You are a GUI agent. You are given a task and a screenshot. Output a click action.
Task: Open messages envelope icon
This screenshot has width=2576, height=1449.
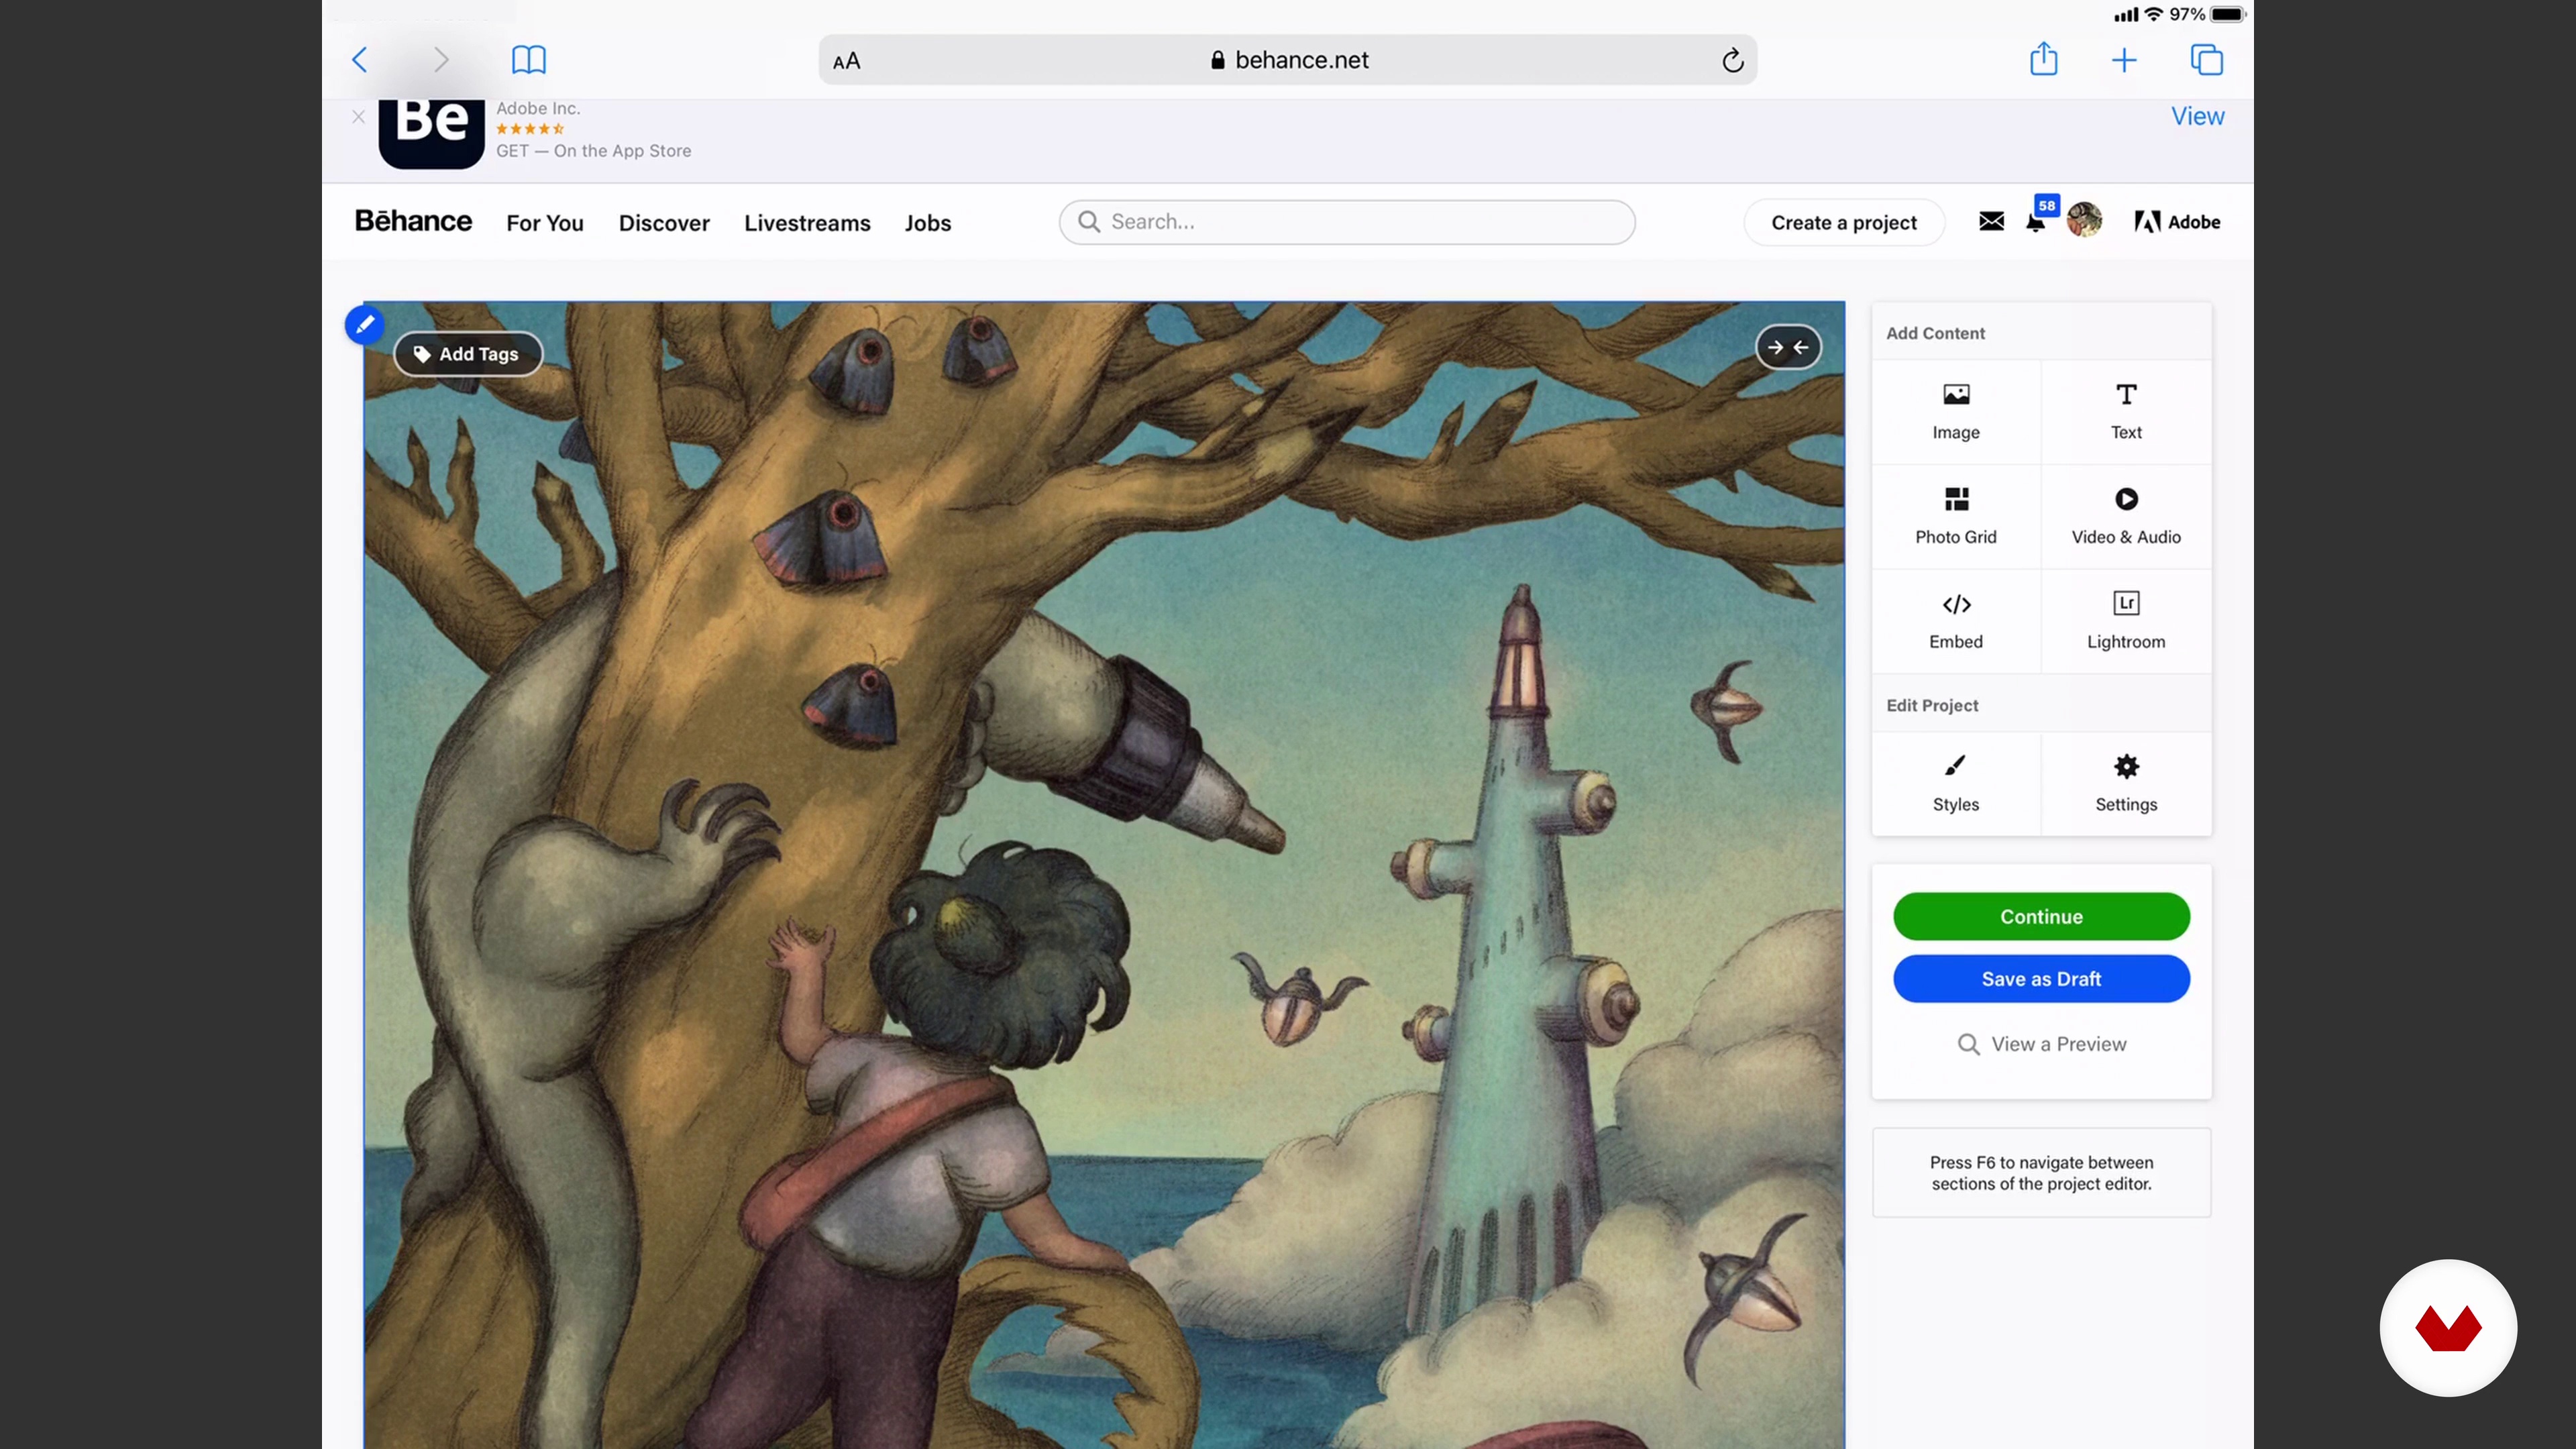tap(1991, 221)
